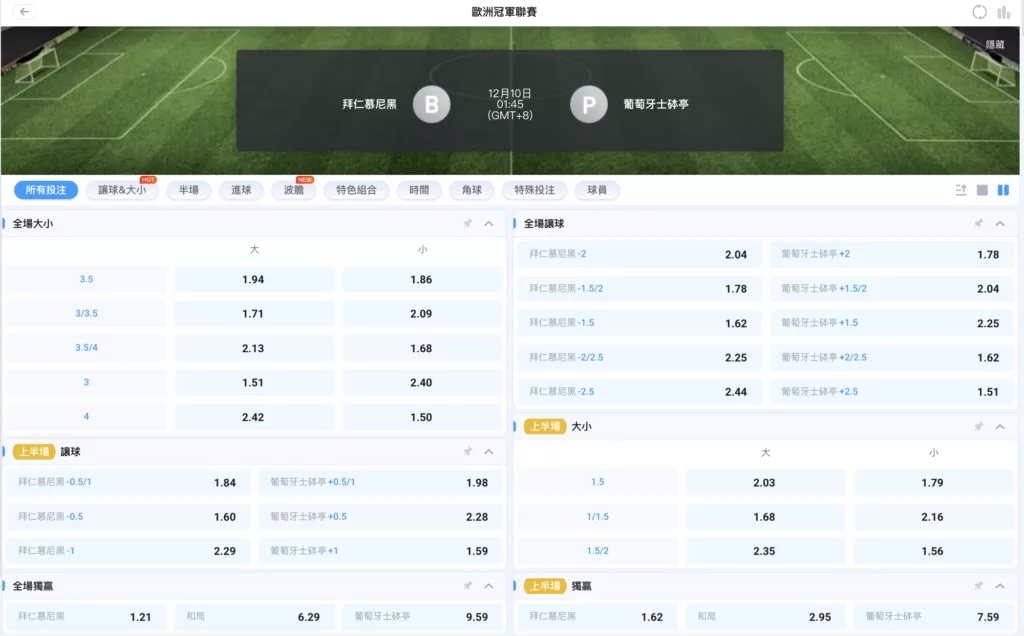Open the statistics bar chart icon
This screenshot has height=636, width=1024.
(1003, 12)
